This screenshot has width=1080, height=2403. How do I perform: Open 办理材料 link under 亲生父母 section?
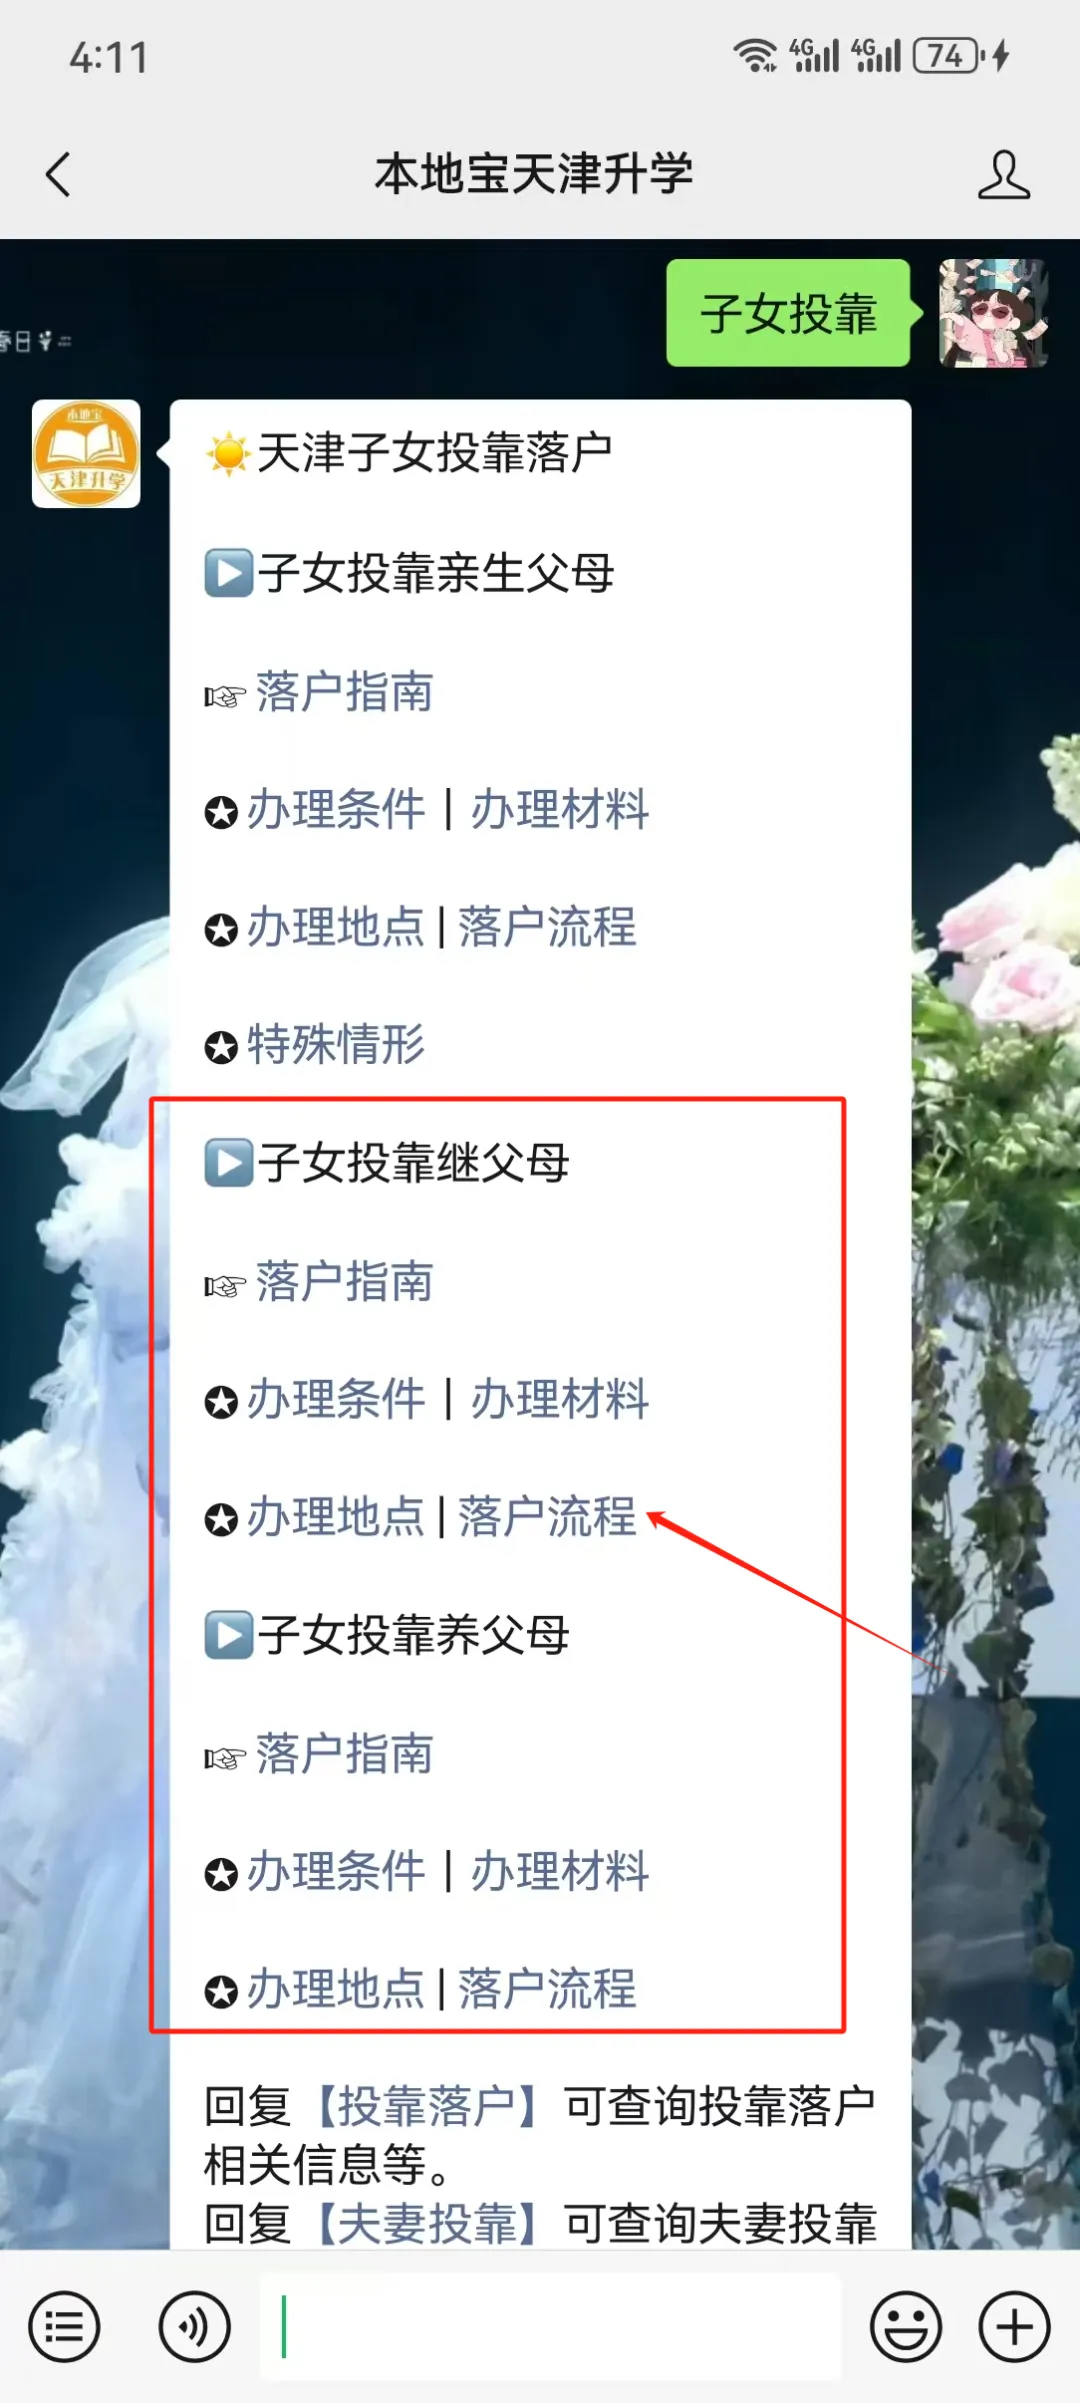(x=560, y=809)
